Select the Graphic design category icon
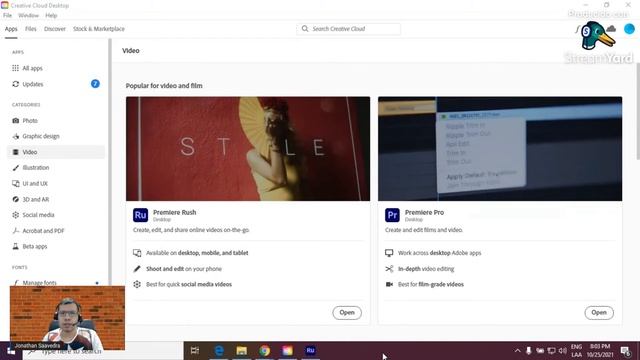Viewport: 640px width, 360px height. [16, 136]
